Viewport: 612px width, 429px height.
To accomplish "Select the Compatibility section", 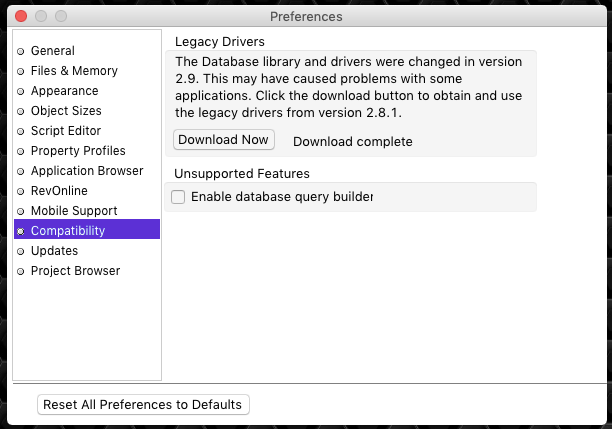I will coord(68,231).
